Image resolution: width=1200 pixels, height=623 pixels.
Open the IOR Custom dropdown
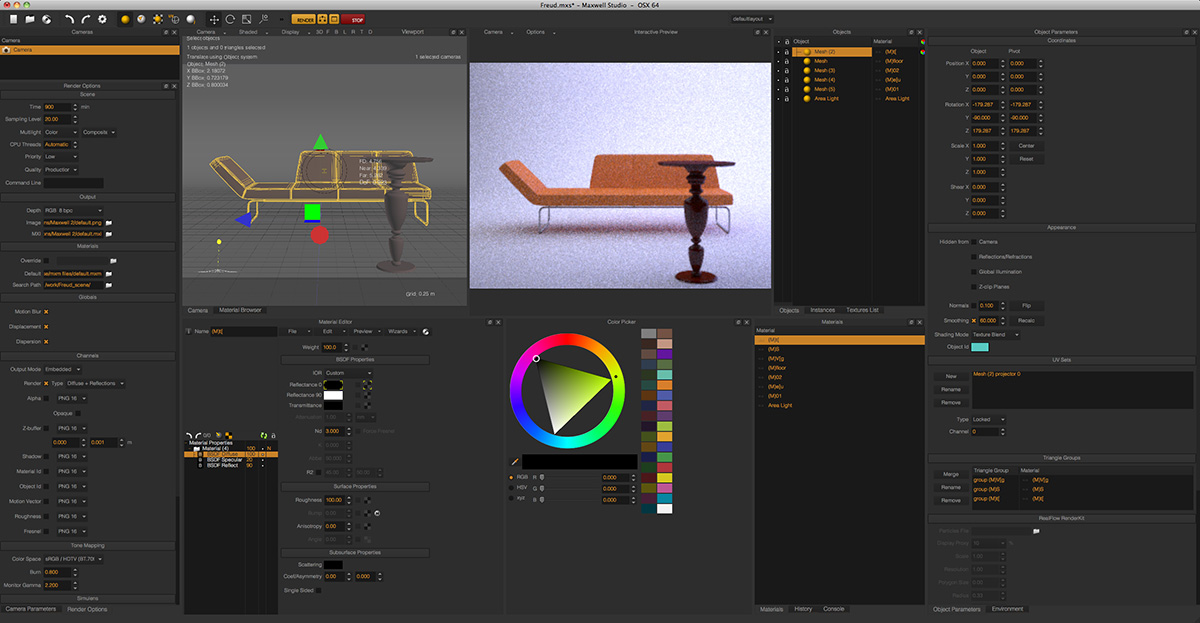click(x=349, y=373)
